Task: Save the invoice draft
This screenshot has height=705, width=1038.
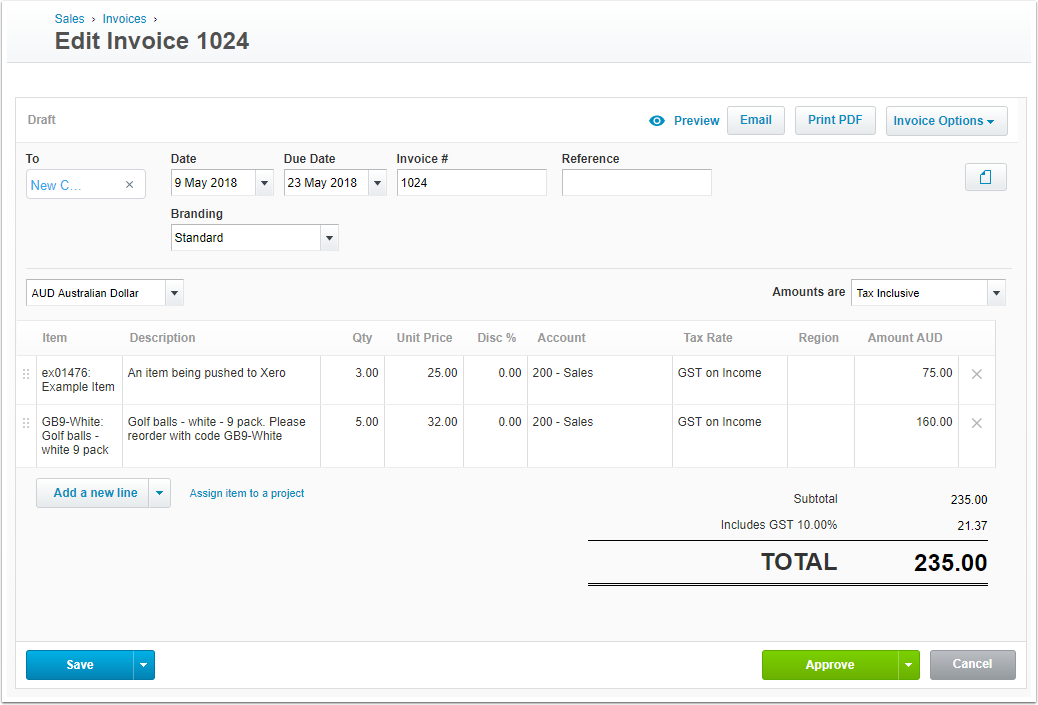Action: click(79, 665)
